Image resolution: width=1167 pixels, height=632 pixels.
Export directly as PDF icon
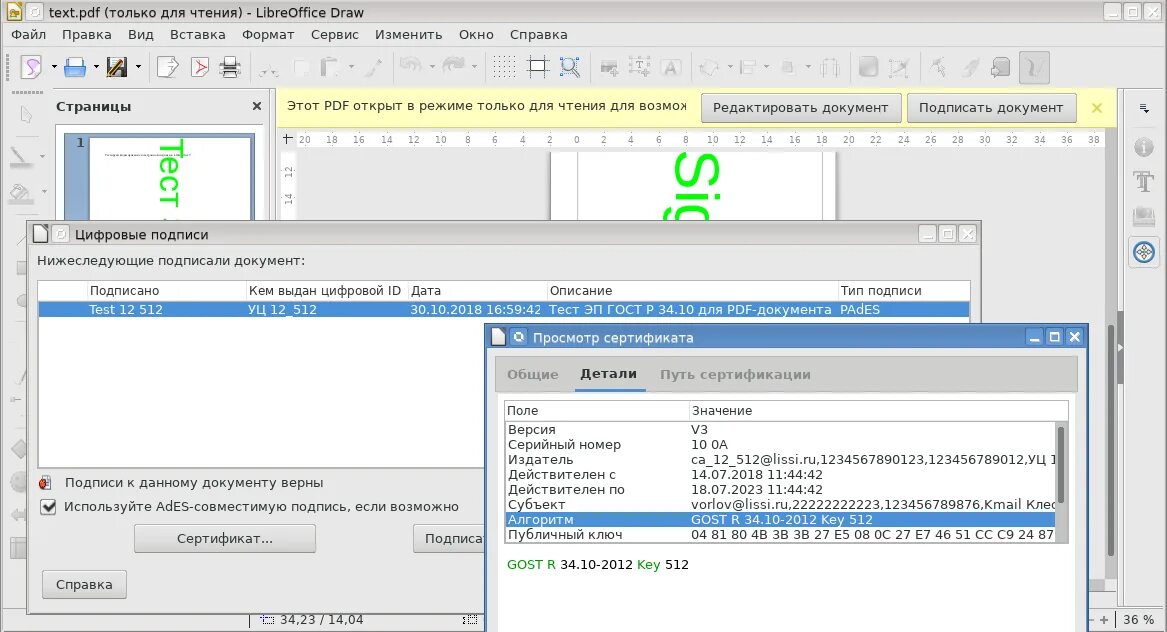point(199,67)
